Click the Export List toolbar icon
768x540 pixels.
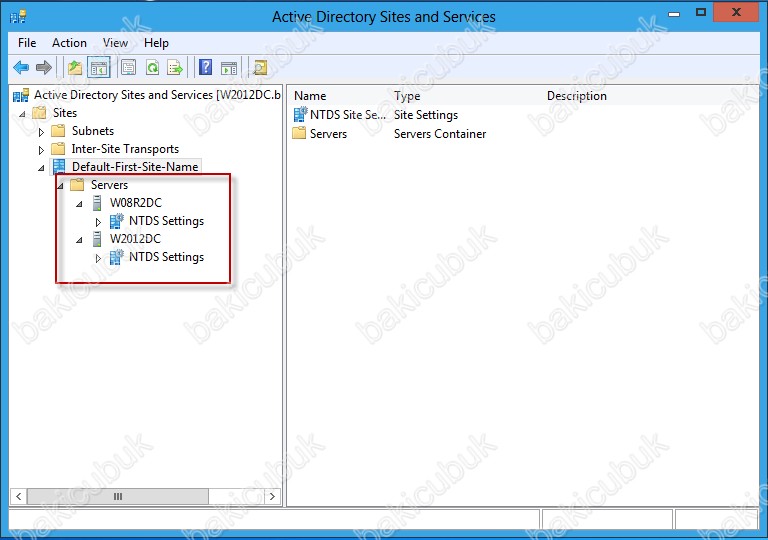tap(175, 67)
